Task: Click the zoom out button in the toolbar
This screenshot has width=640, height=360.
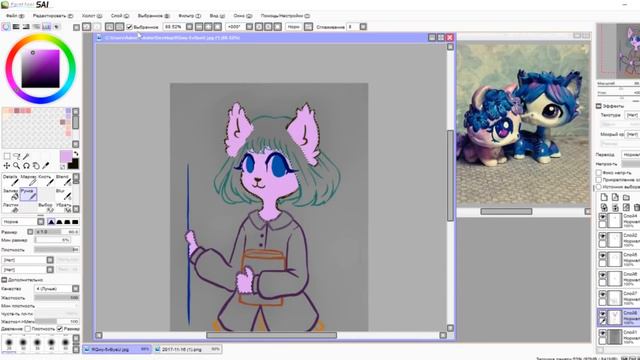Action: point(199,27)
